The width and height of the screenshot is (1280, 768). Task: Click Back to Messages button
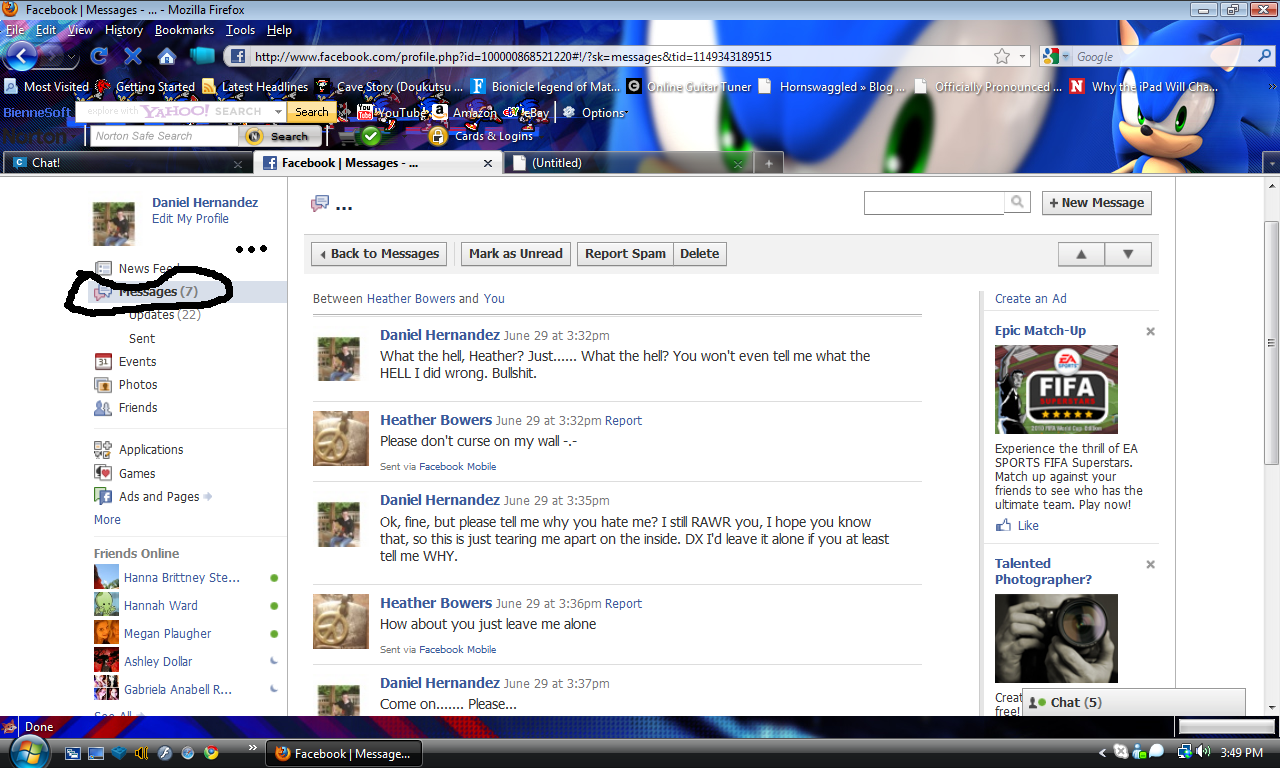pos(380,254)
